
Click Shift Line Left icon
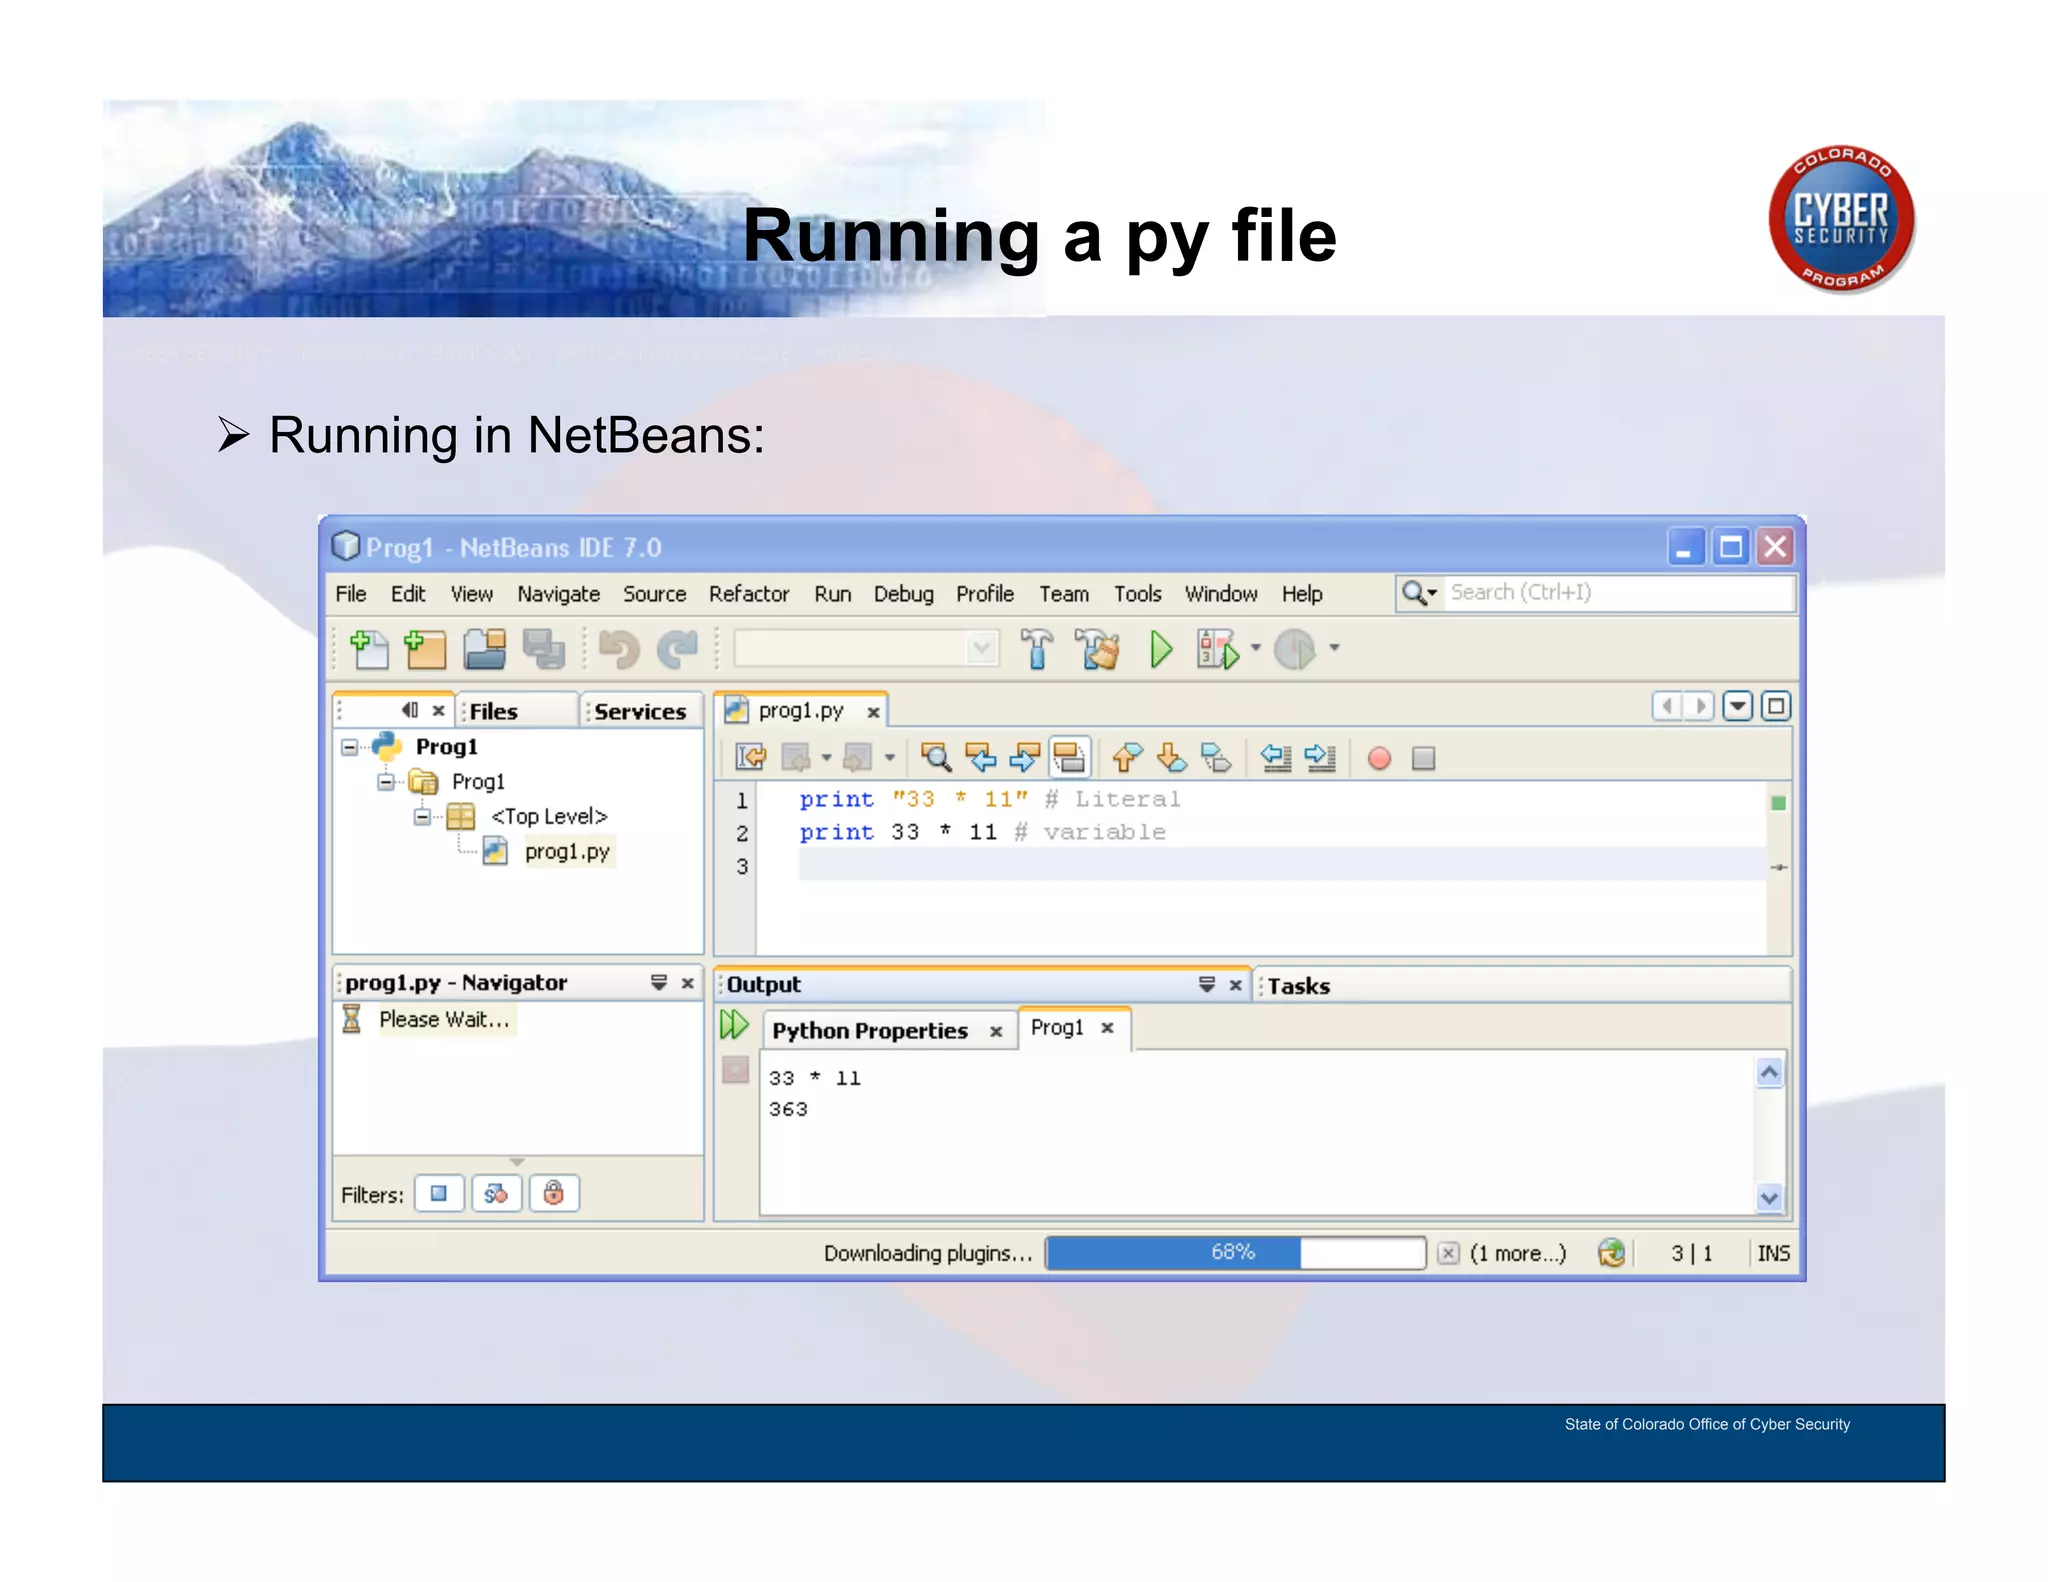1275,757
